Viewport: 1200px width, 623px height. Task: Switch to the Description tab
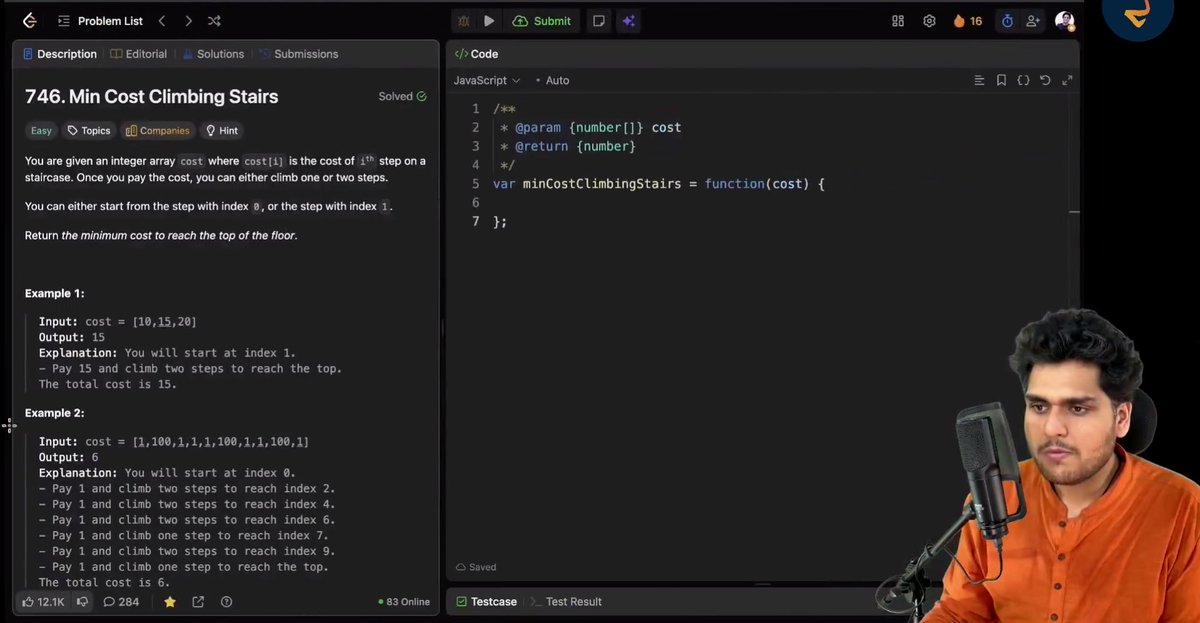[60, 54]
